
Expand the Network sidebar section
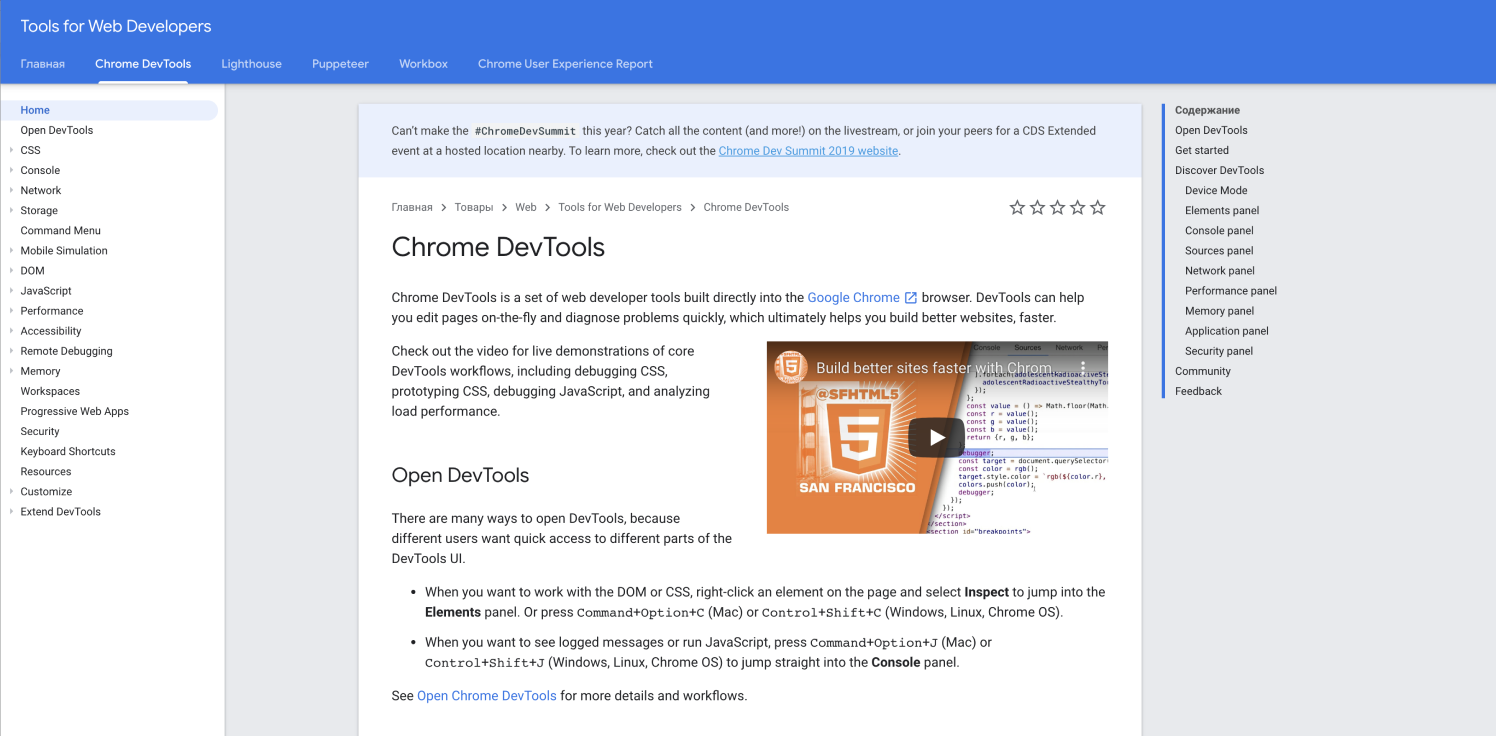[11, 190]
